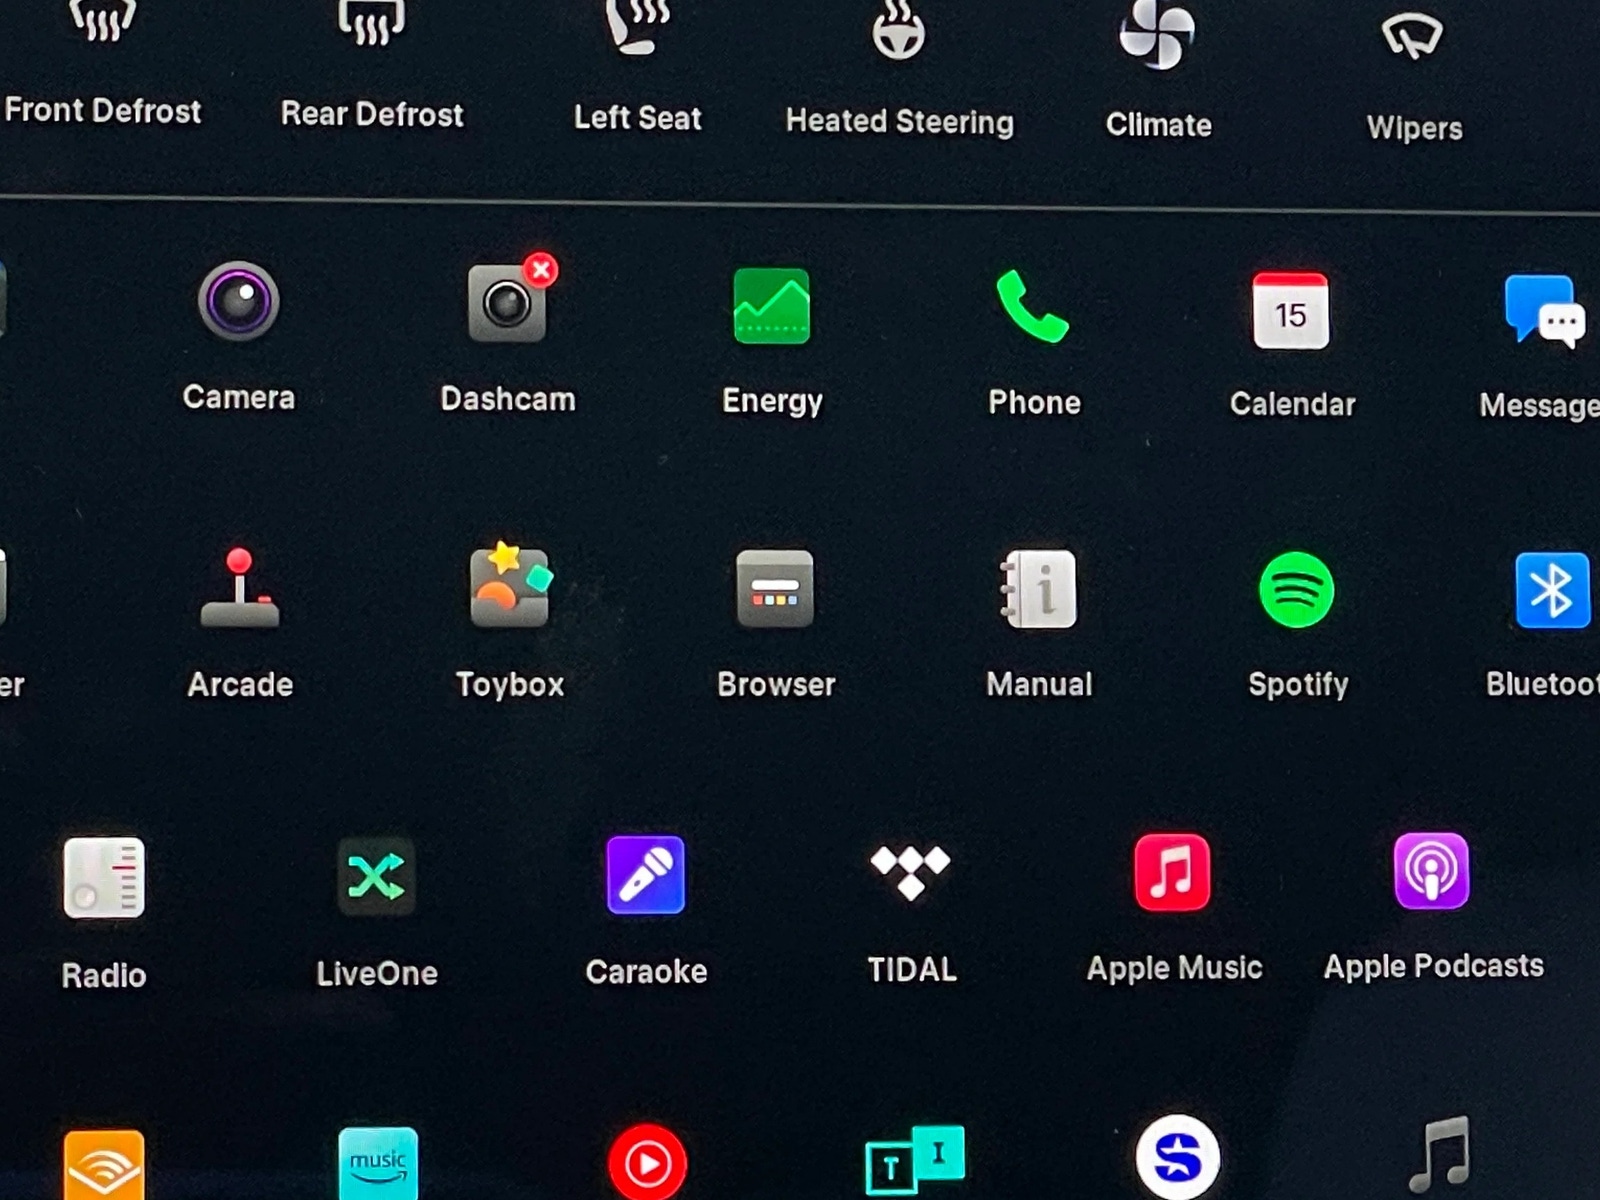Launch the LiveOne app

(x=376, y=913)
